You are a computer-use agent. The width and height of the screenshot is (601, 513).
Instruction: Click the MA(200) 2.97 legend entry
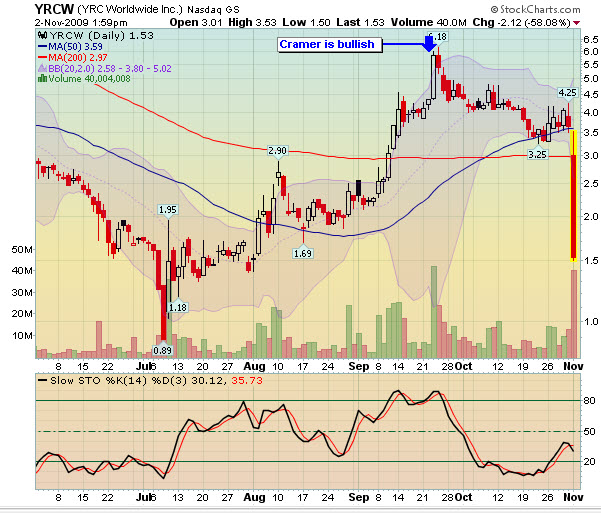[x=78, y=58]
